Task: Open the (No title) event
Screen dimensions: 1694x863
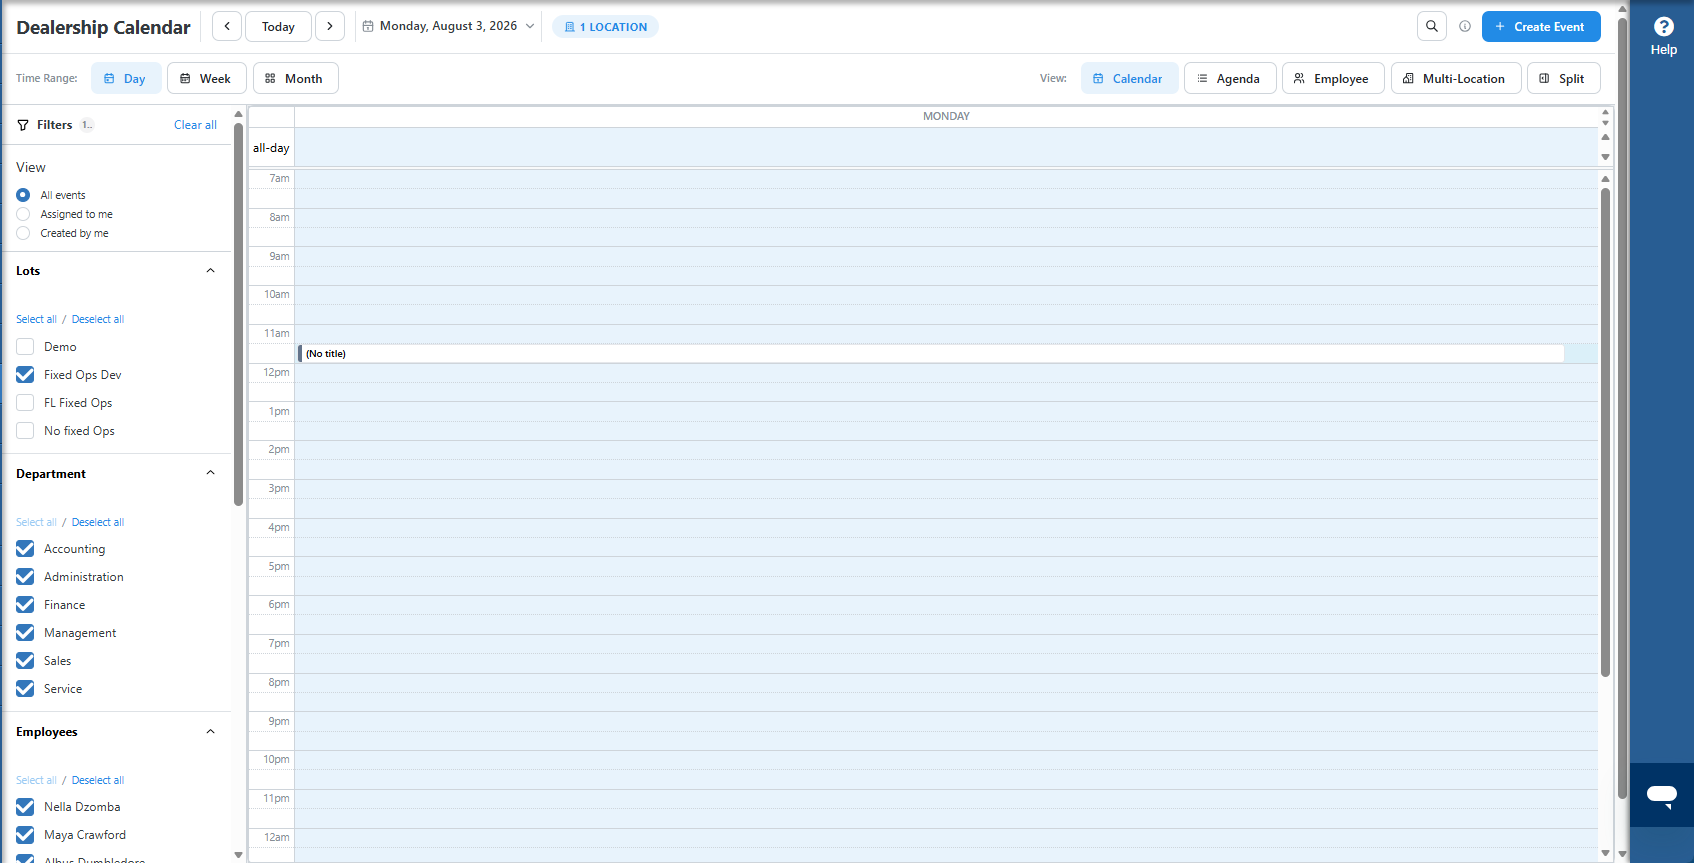Action: coord(931,353)
